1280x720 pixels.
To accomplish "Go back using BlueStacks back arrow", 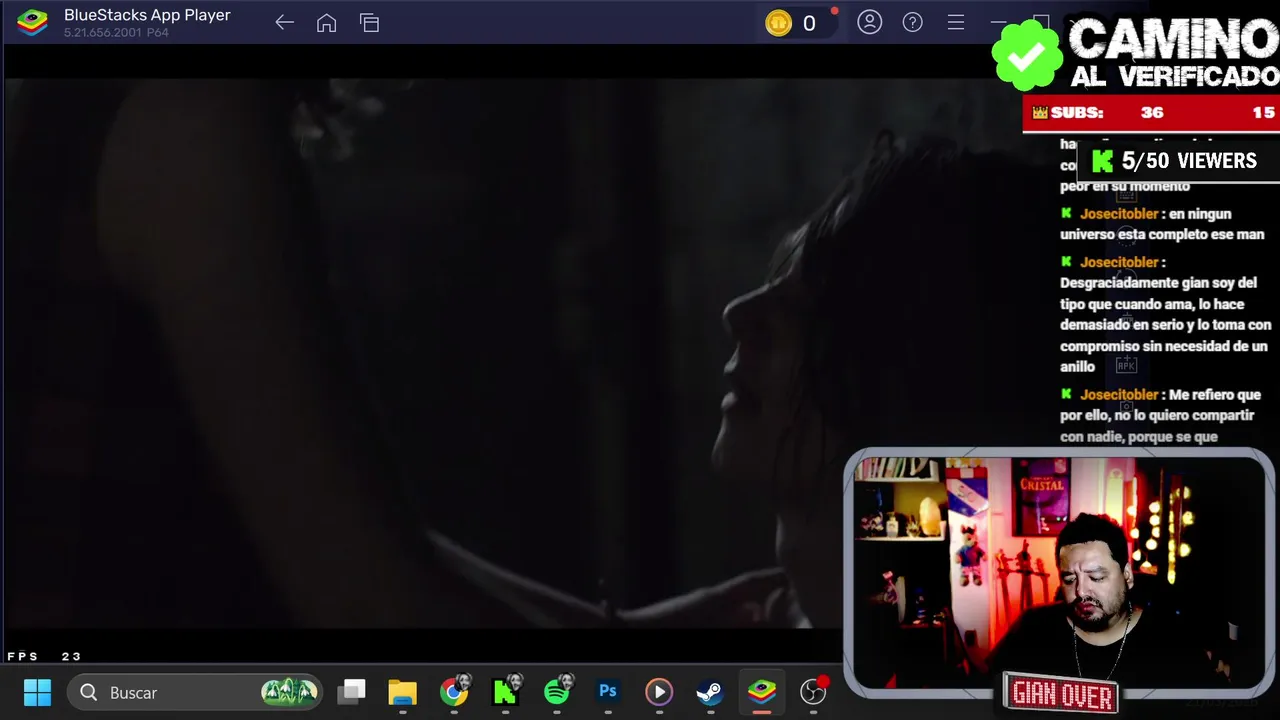I will (284, 23).
